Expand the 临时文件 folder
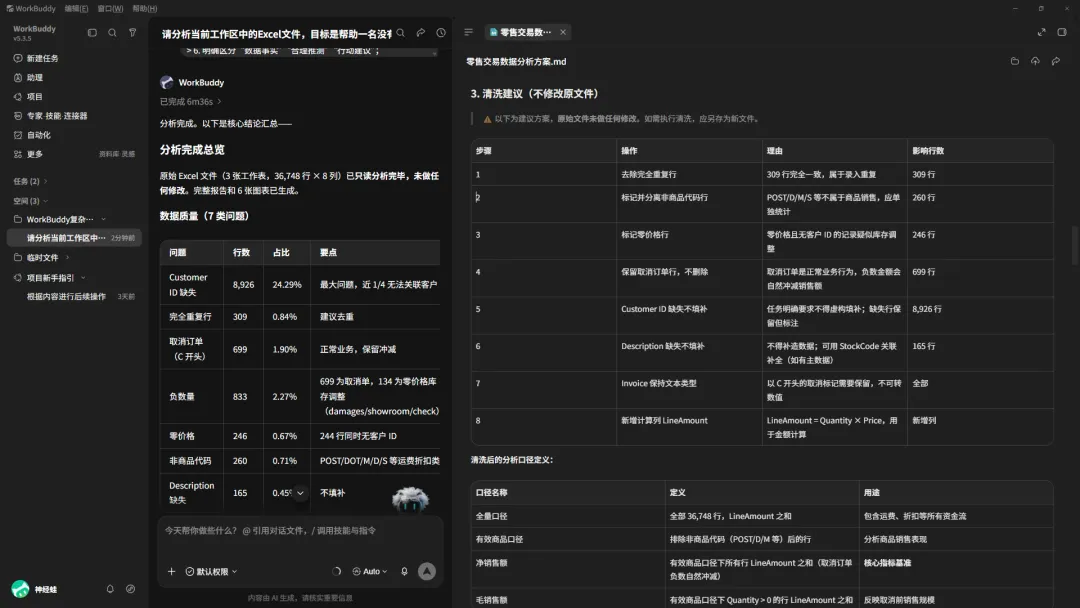The width and height of the screenshot is (1080, 608). point(42,258)
